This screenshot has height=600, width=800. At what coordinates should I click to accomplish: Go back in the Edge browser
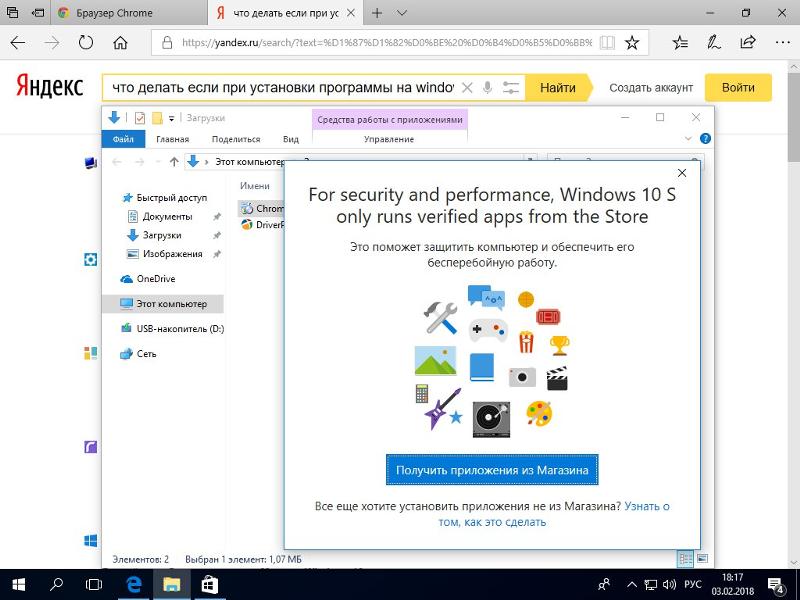click(18, 43)
